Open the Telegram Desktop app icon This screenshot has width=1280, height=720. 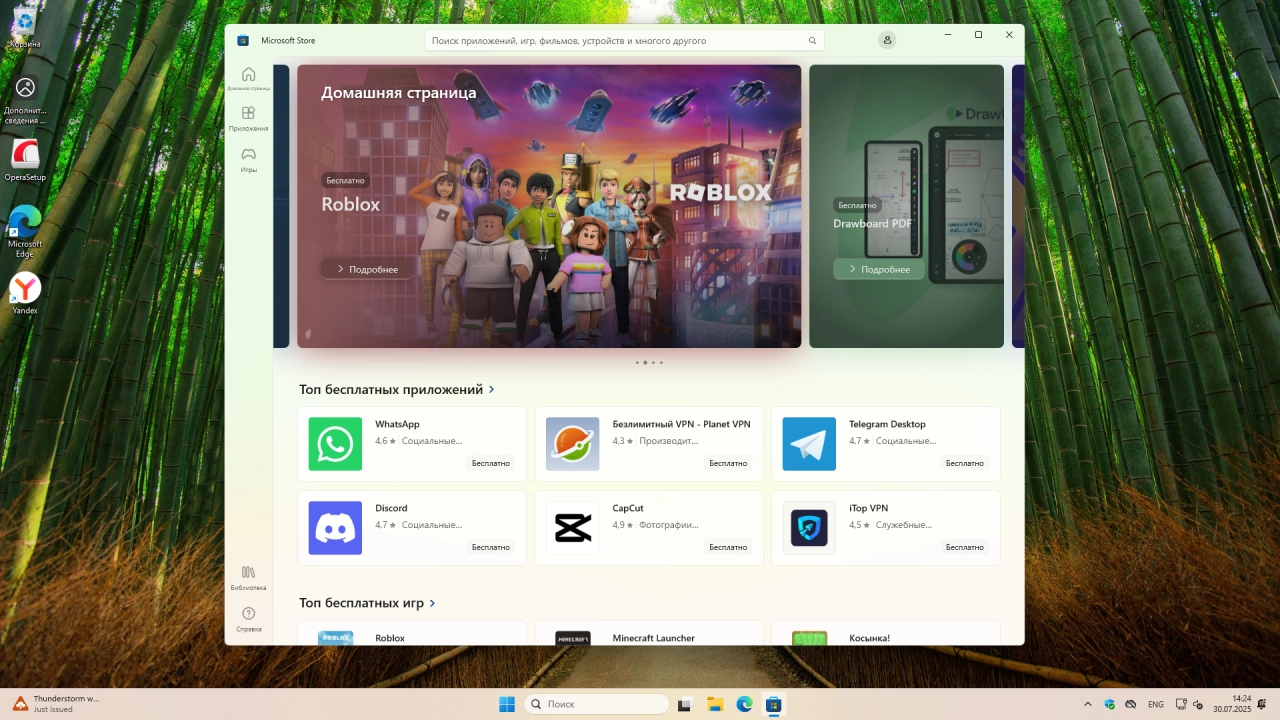pos(809,444)
